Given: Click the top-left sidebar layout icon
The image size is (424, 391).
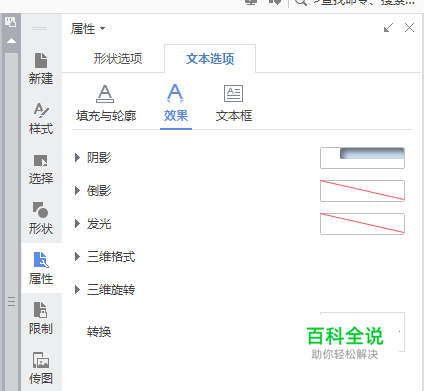Looking at the screenshot, I should (x=10, y=22).
